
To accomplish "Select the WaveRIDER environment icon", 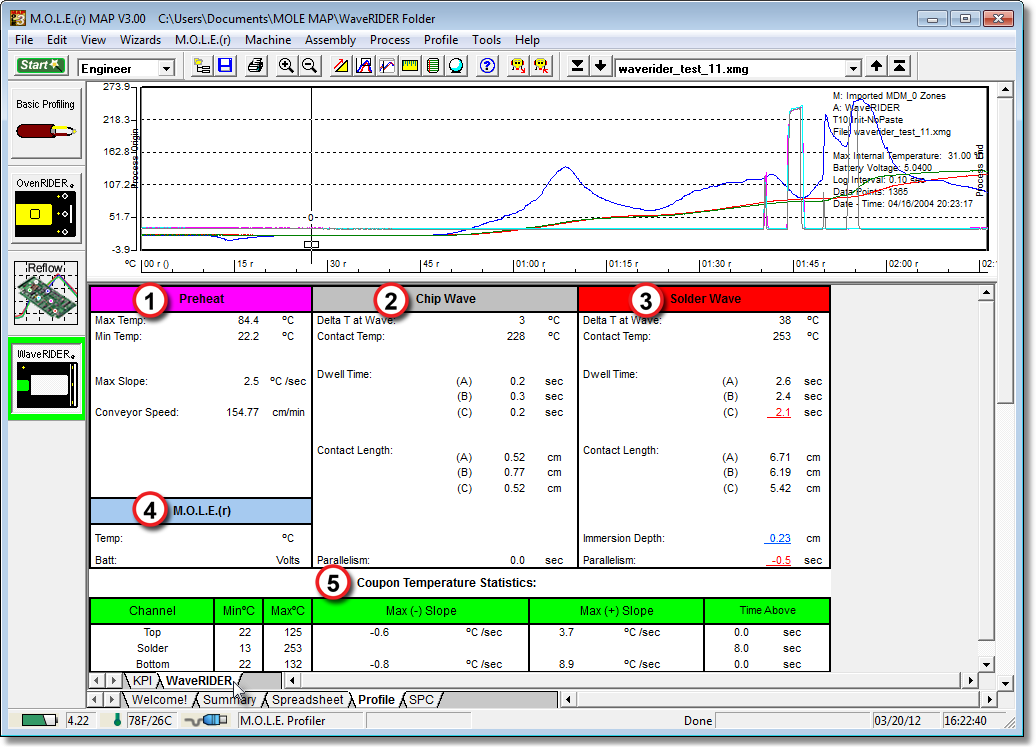I will [46, 379].
